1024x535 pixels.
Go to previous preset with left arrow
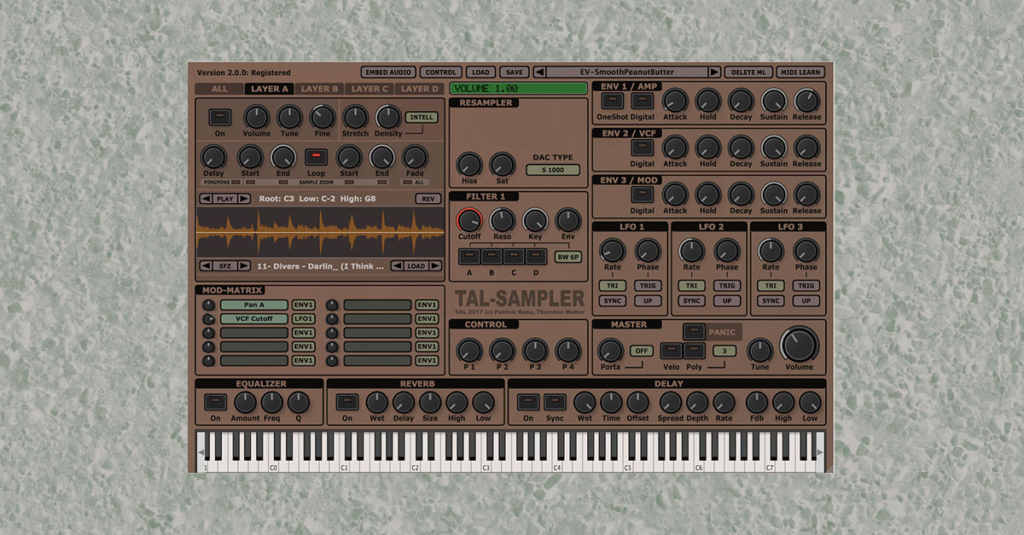tap(539, 73)
